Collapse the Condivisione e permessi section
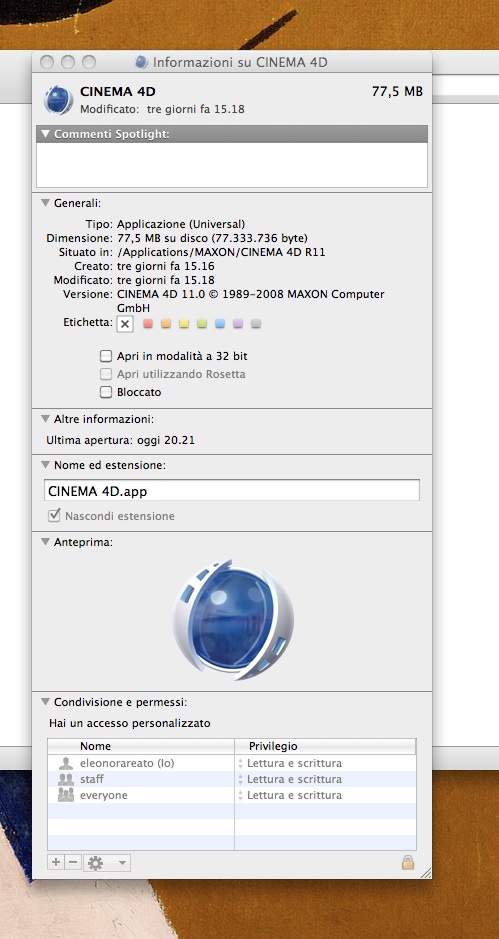The image size is (499, 939). click(46, 701)
